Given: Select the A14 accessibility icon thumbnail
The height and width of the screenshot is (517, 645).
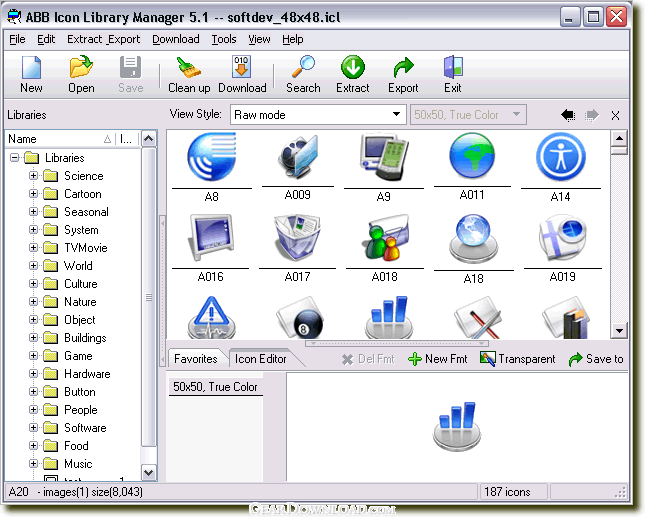Looking at the screenshot, I should (x=560, y=160).
